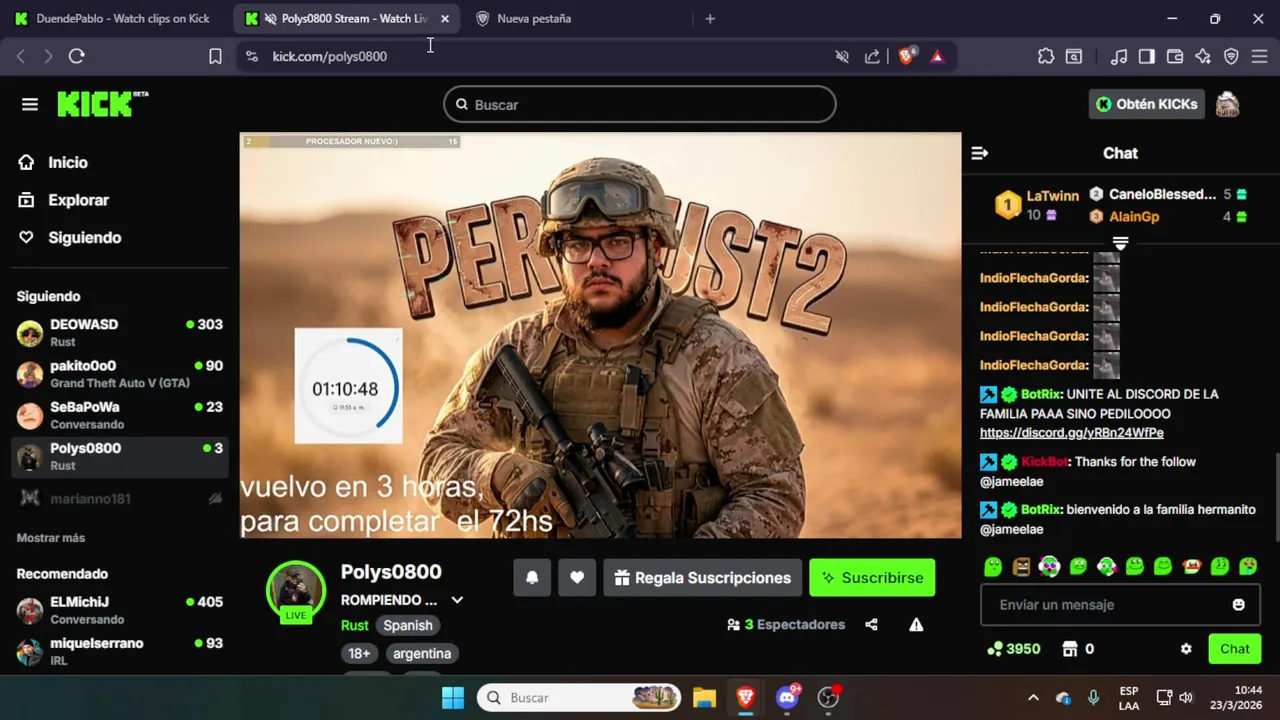1280x720 pixels.
Task: Open offline marianno181 channel
Action: 120,498
